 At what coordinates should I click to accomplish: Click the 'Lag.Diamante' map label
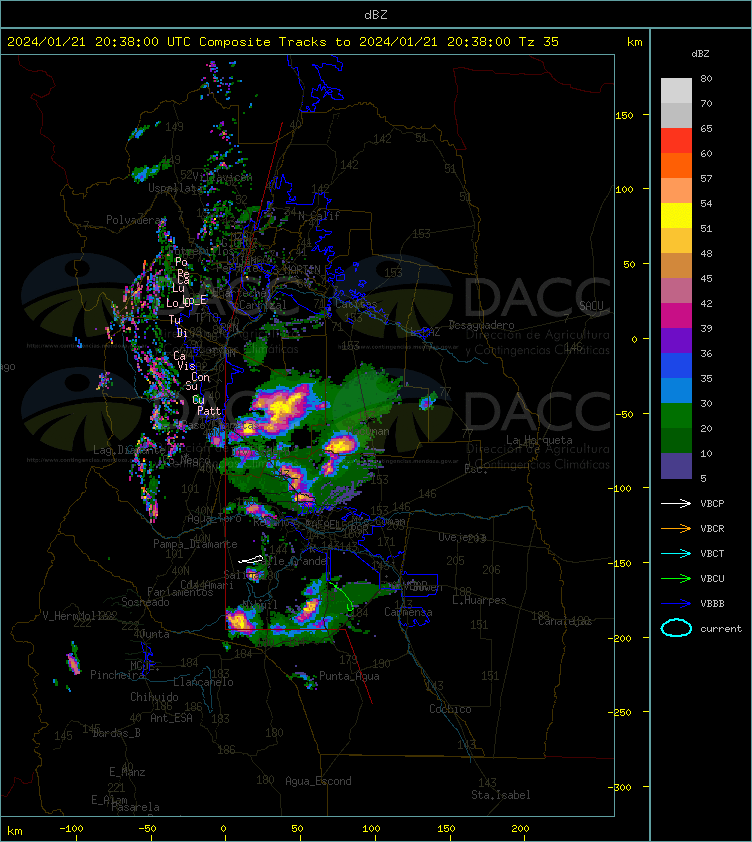(x=129, y=449)
